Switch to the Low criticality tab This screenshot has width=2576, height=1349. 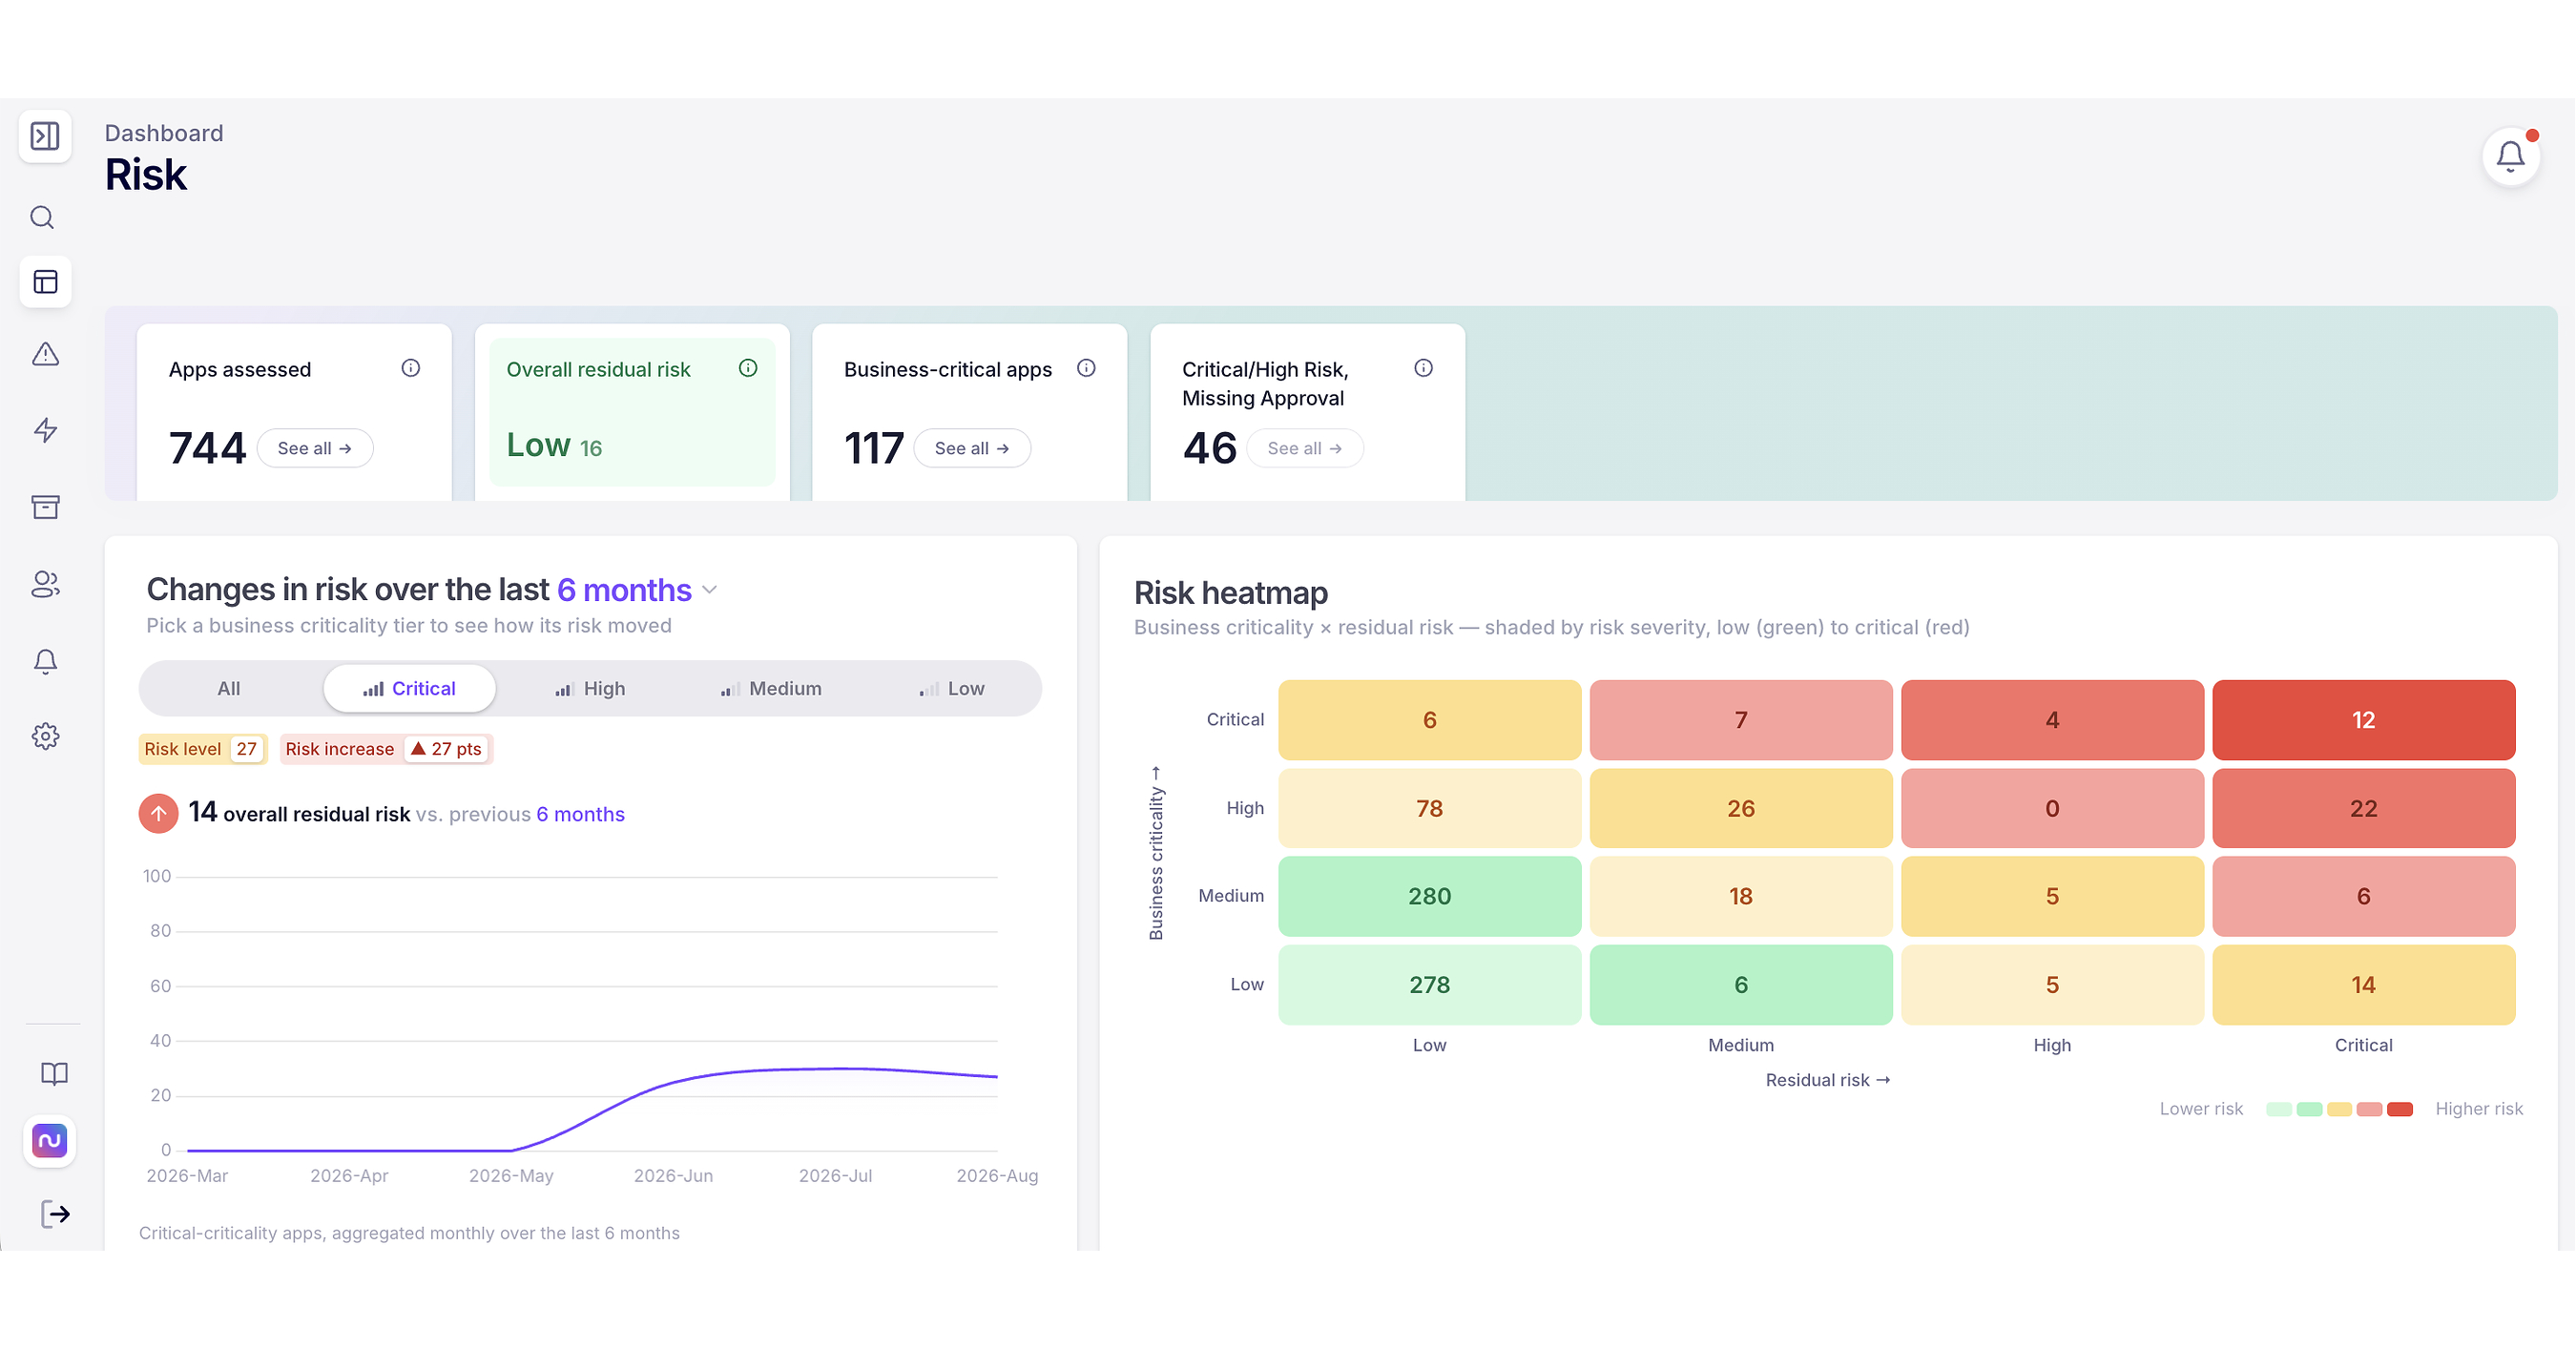952,689
